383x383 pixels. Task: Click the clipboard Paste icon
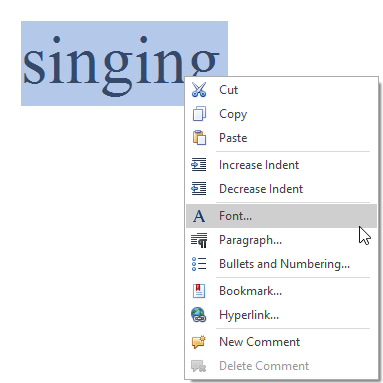199,138
